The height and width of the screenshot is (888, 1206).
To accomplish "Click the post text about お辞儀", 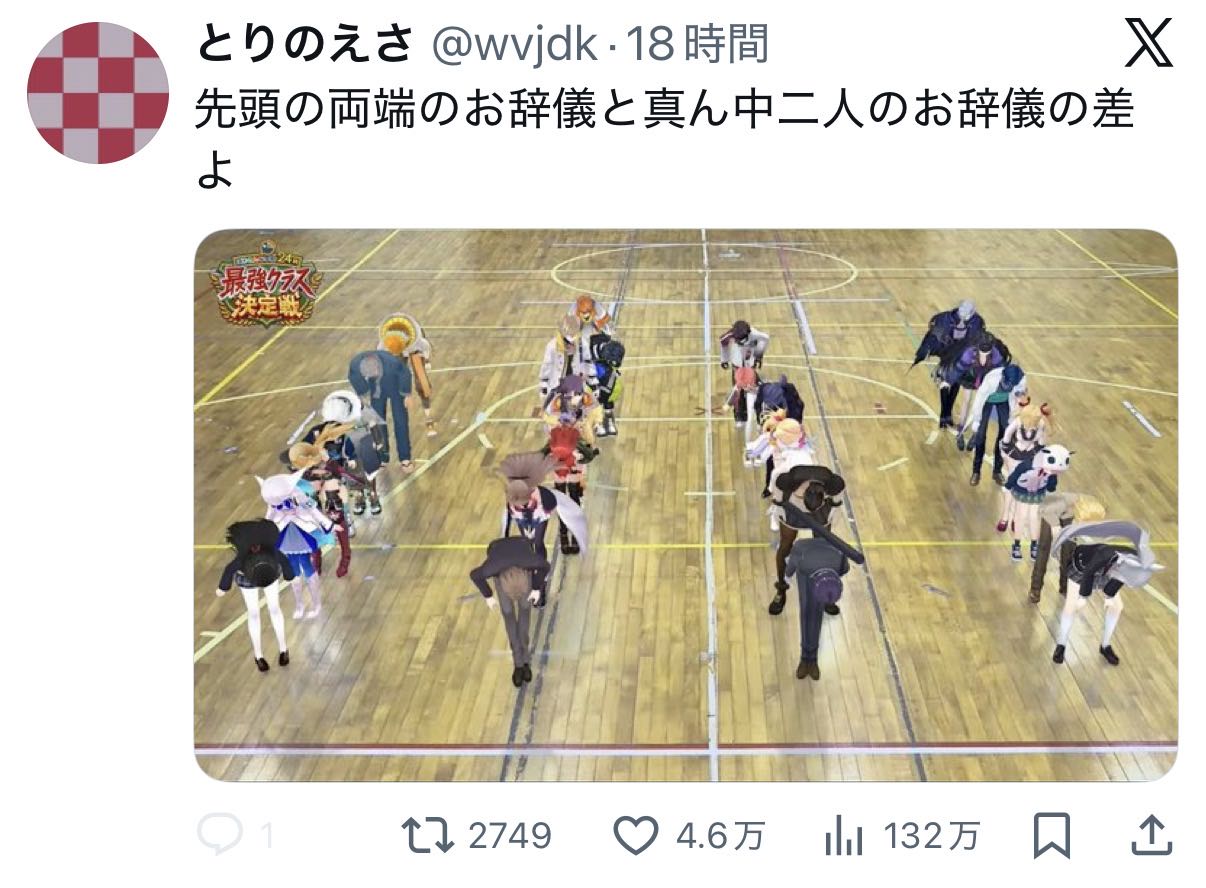I will [x=664, y=138].
